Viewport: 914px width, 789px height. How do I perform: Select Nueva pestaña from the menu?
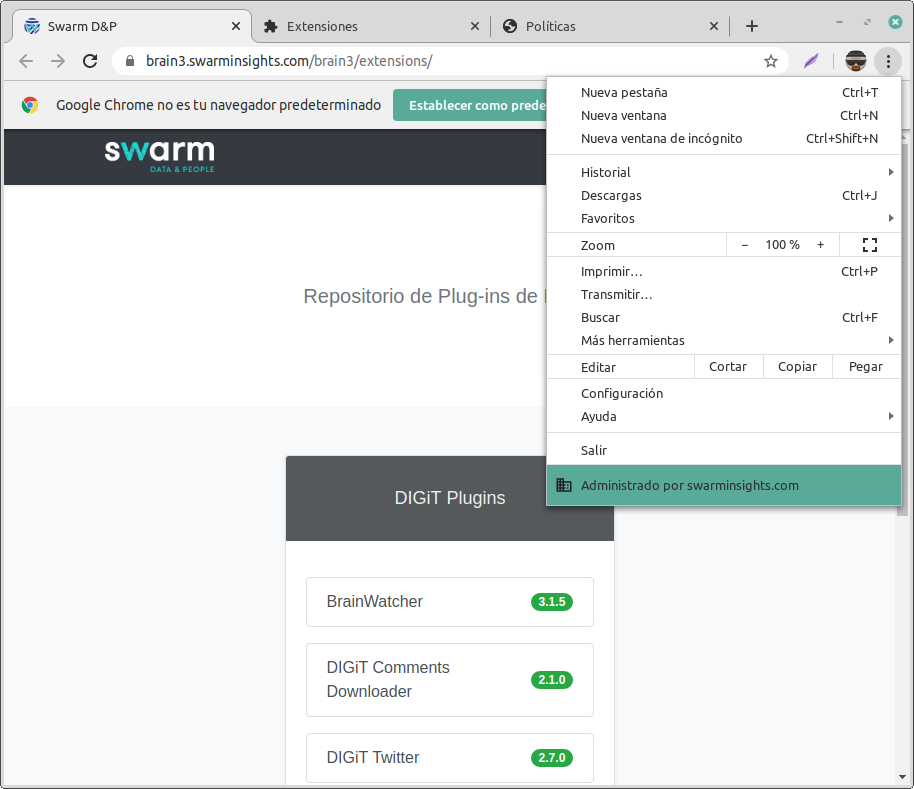724,93
